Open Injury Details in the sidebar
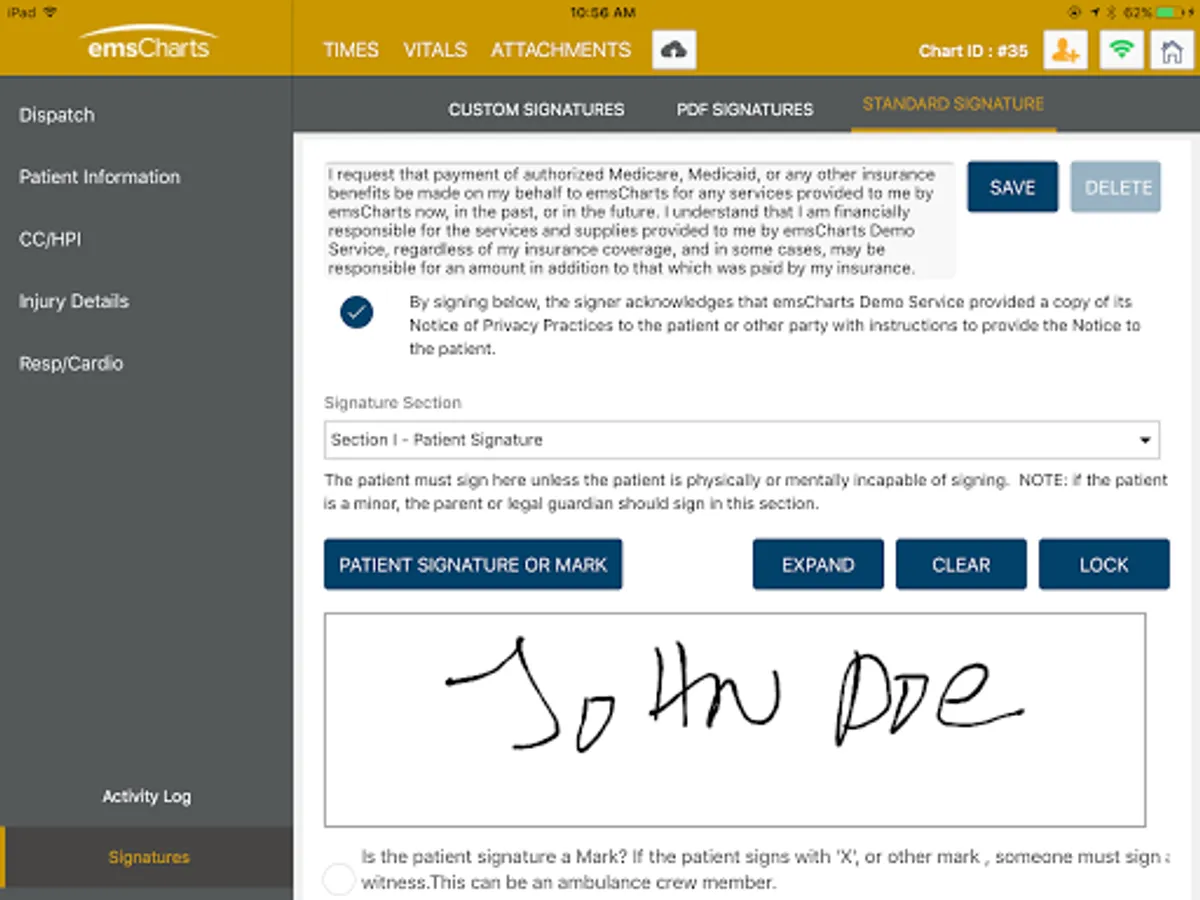Viewport: 1200px width, 900px height. [x=74, y=301]
